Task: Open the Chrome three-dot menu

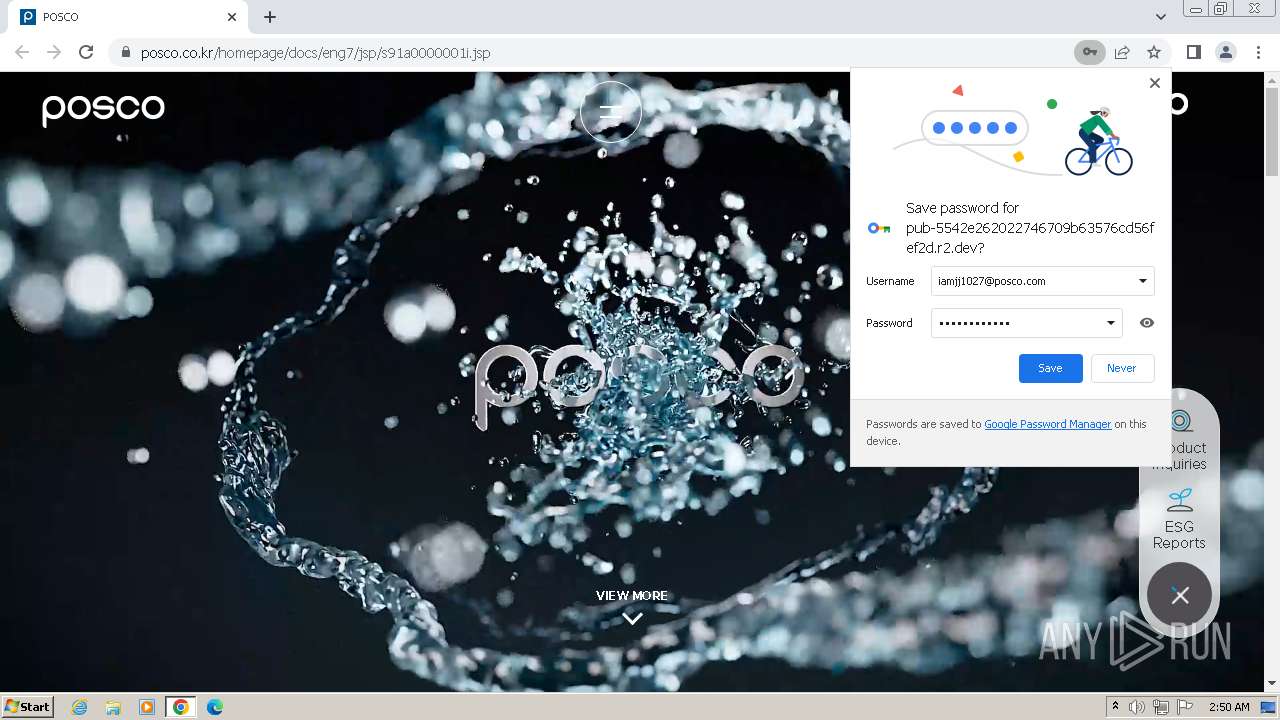Action: (x=1258, y=52)
